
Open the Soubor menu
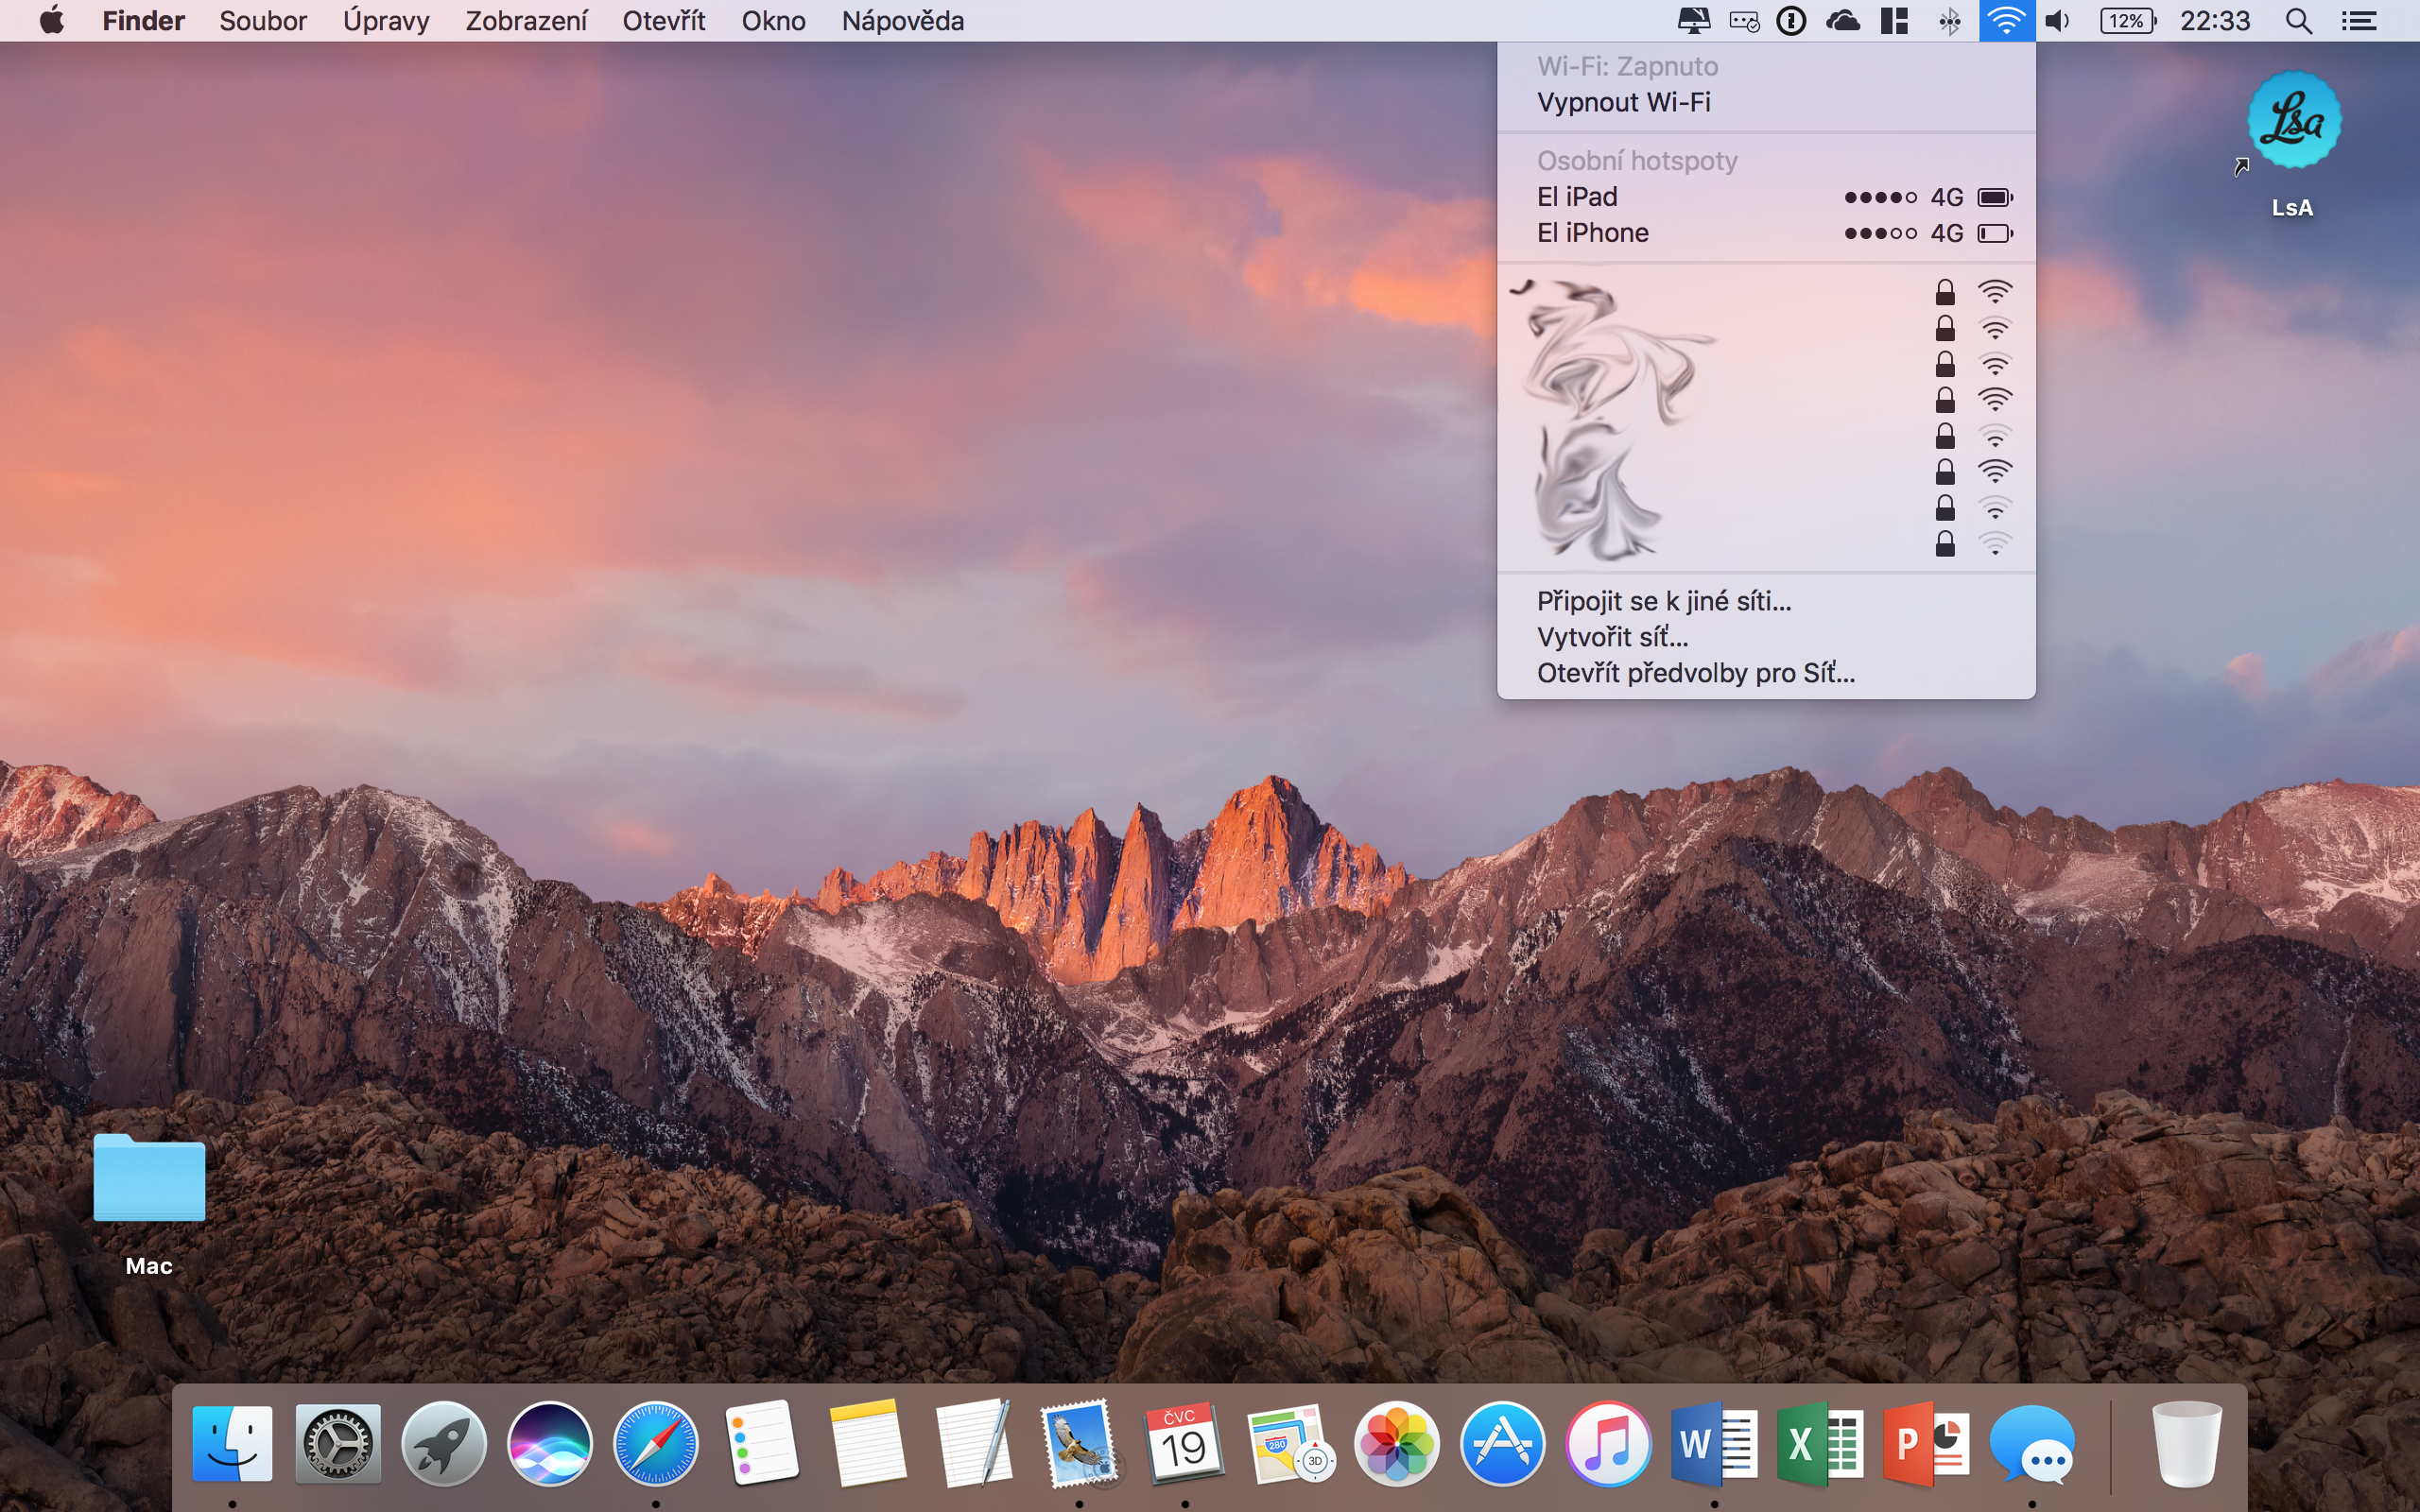tap(263, 21)
